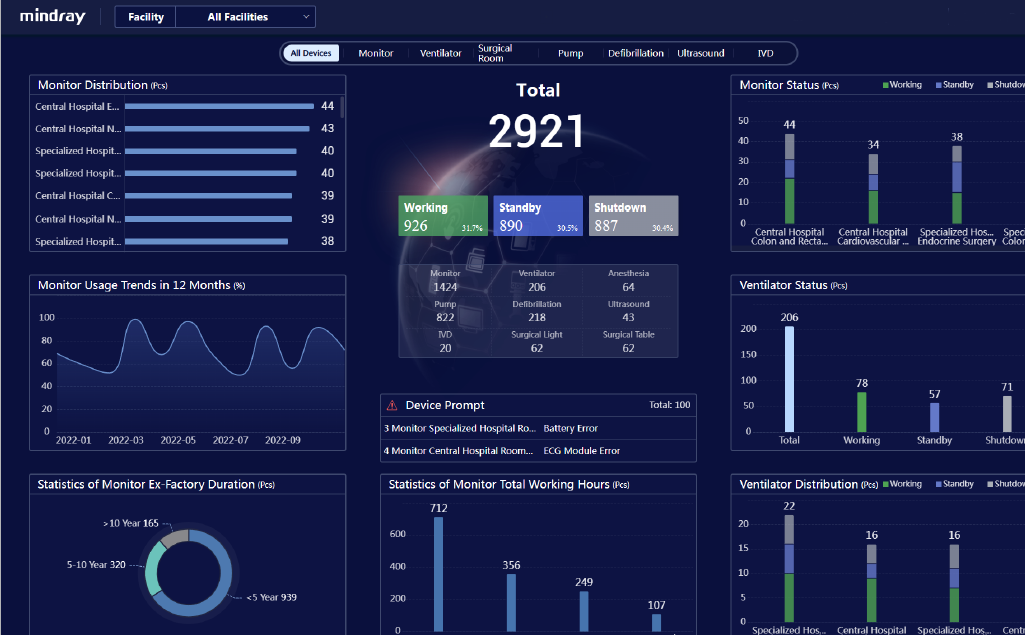Screen dimensions: 1025x635
Task: Select the green Working status card
Action: (442, 215)
